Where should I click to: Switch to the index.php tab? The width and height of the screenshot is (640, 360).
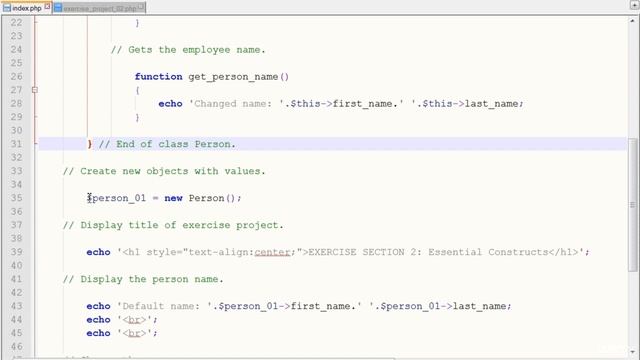pyautogui.click(x=27, y=8)
